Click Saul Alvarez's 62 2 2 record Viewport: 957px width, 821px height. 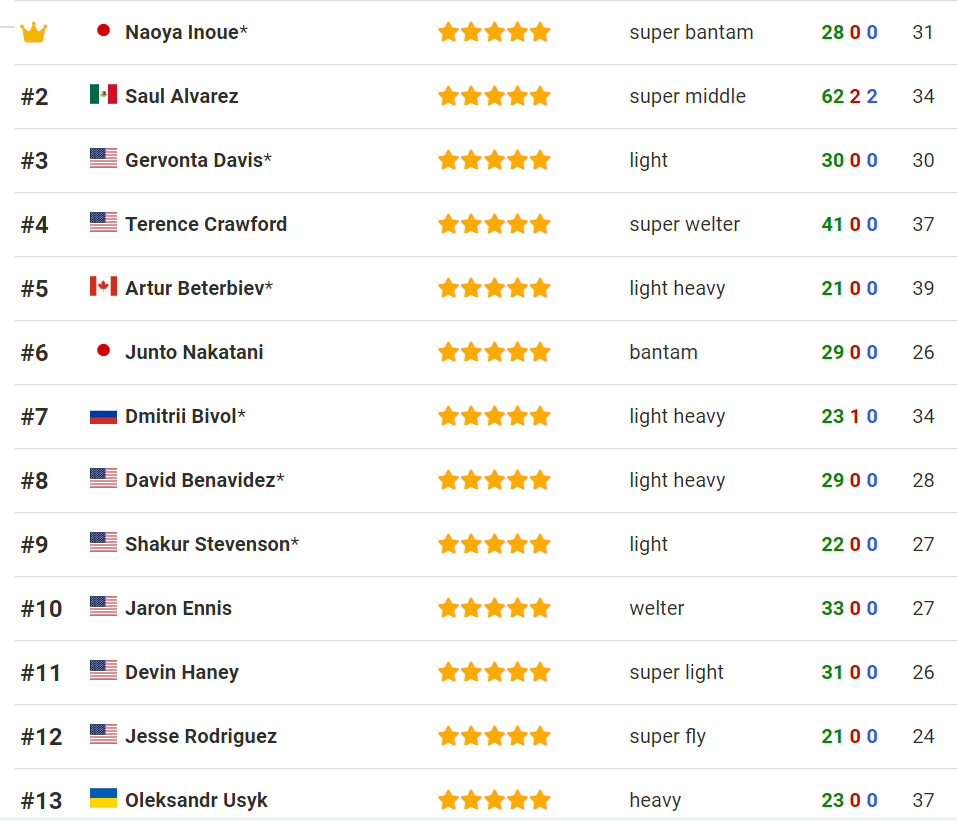click(849, 96)
